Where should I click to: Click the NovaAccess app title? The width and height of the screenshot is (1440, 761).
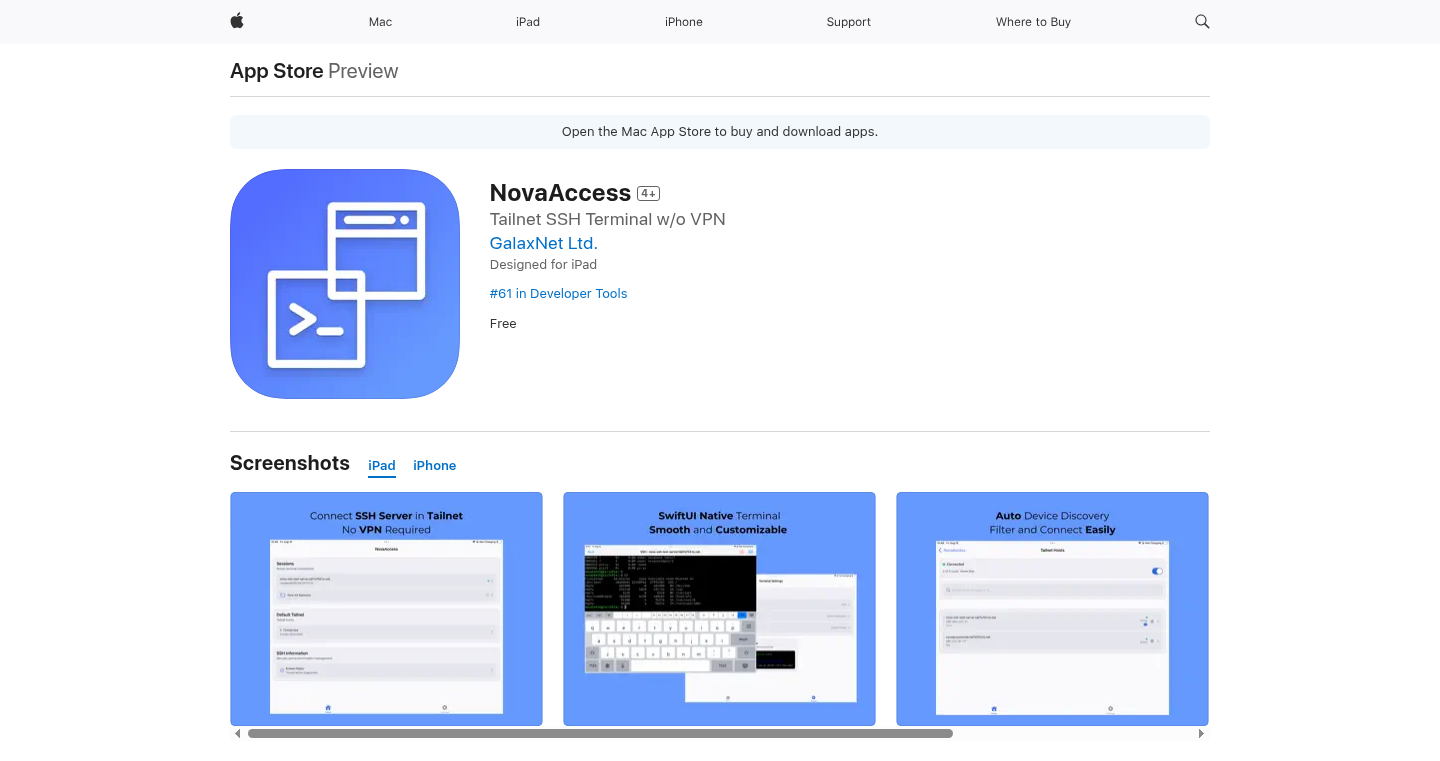point(560,193)
